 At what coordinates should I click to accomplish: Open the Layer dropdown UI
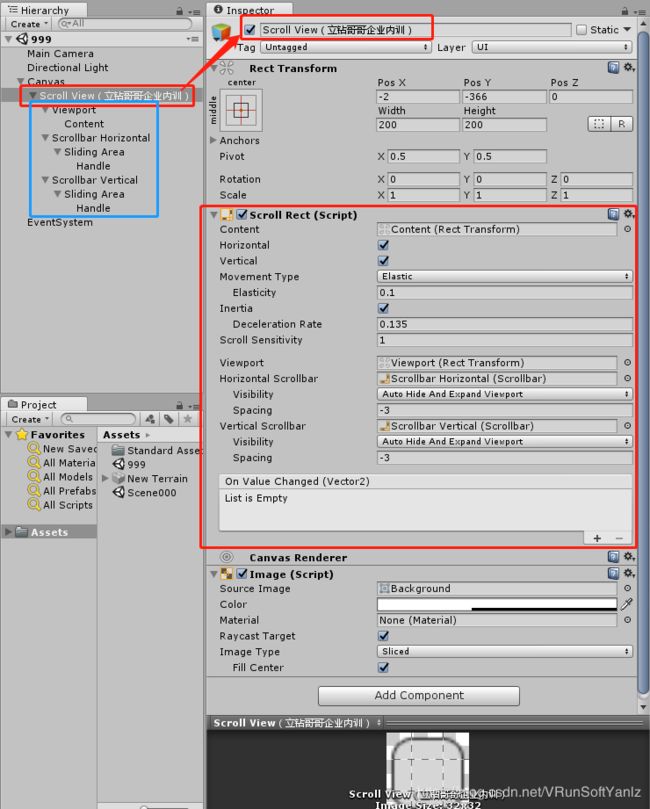pyautogui.click(x=552, y=47)
